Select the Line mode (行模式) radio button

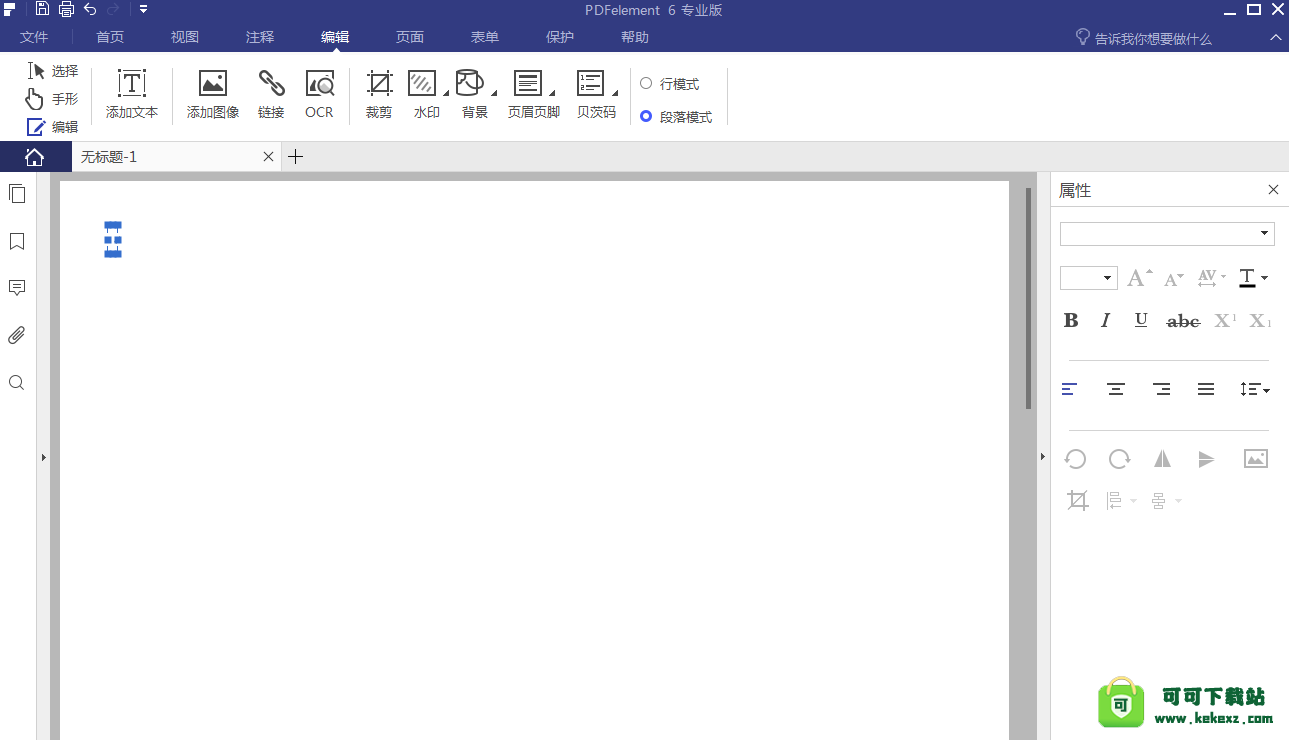pyautogui.click(x=646, y=84)
